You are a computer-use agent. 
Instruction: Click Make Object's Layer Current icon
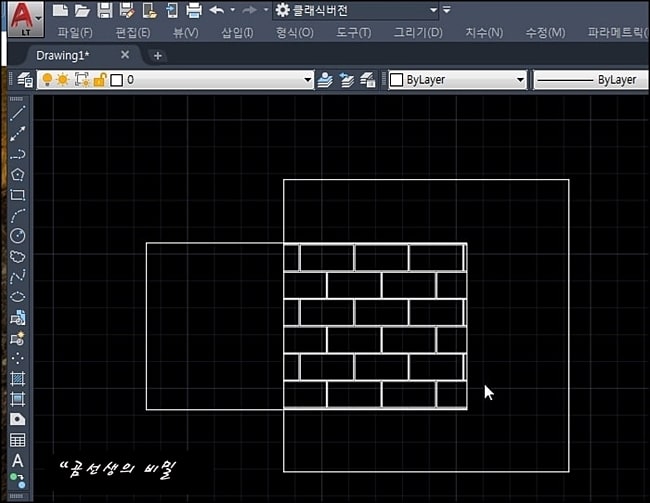[325, 80]
